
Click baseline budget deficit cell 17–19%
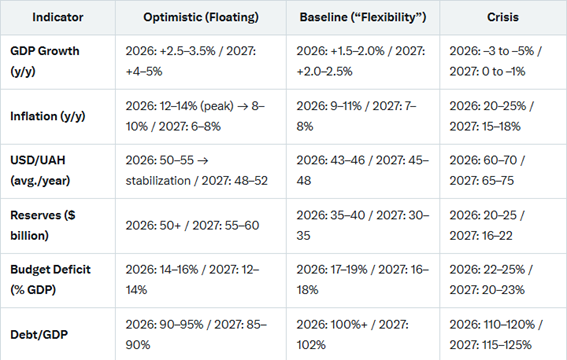(363, 279)
